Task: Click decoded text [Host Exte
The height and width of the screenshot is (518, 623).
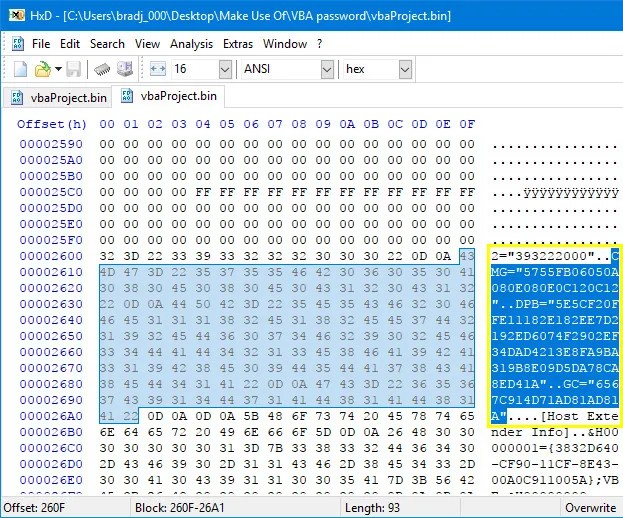Action: (579, 416)
